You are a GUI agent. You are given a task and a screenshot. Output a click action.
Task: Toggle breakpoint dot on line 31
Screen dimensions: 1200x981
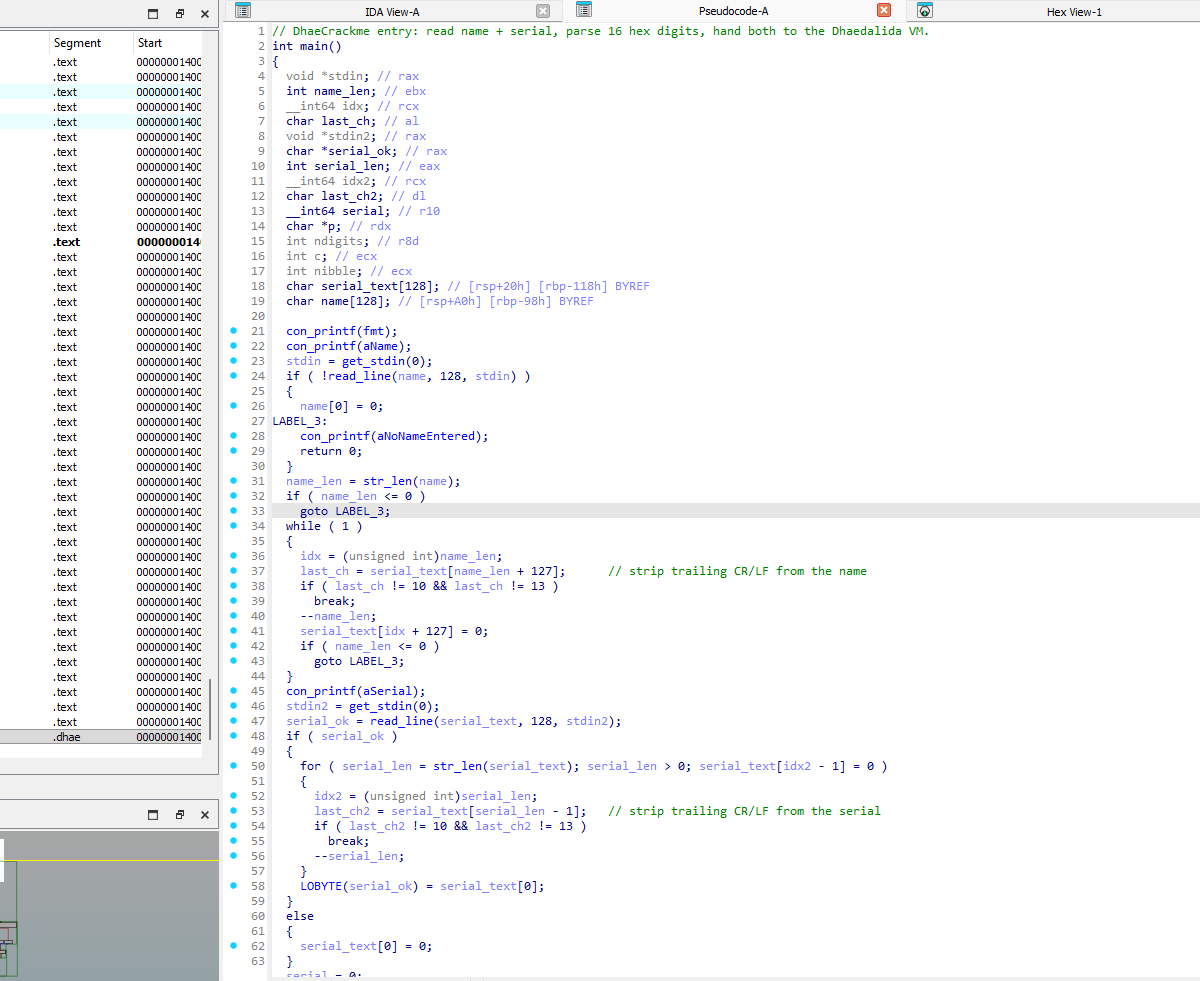point(233,481)
